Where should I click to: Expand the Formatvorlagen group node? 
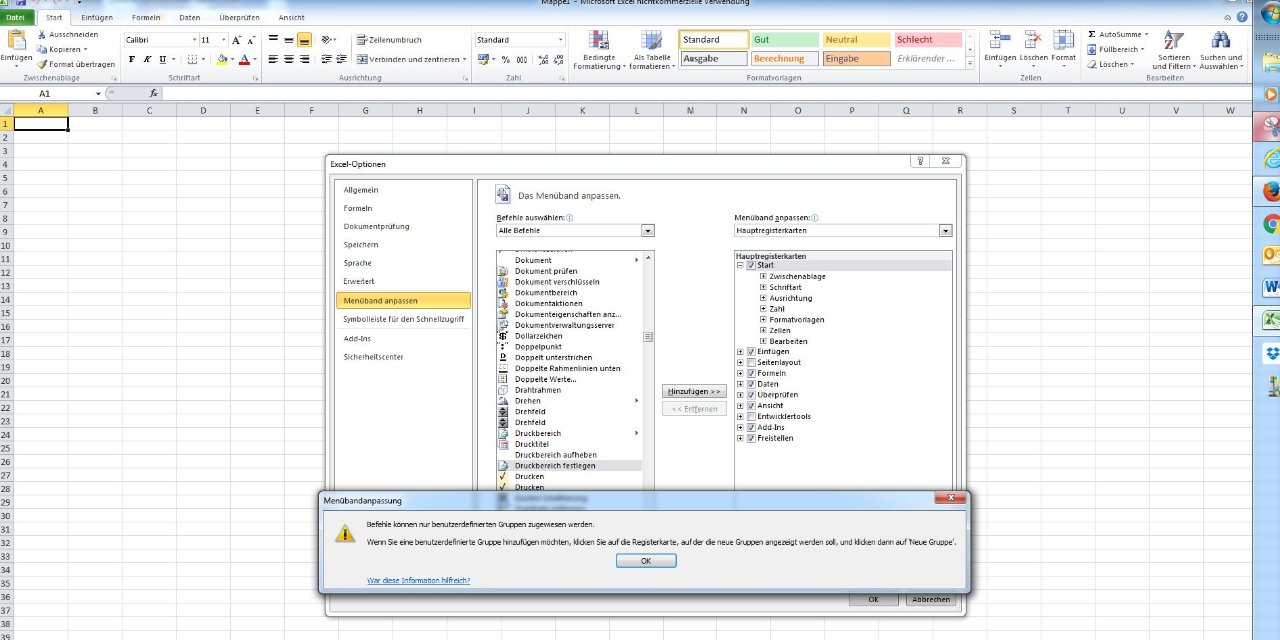click(x=763, y=319)
